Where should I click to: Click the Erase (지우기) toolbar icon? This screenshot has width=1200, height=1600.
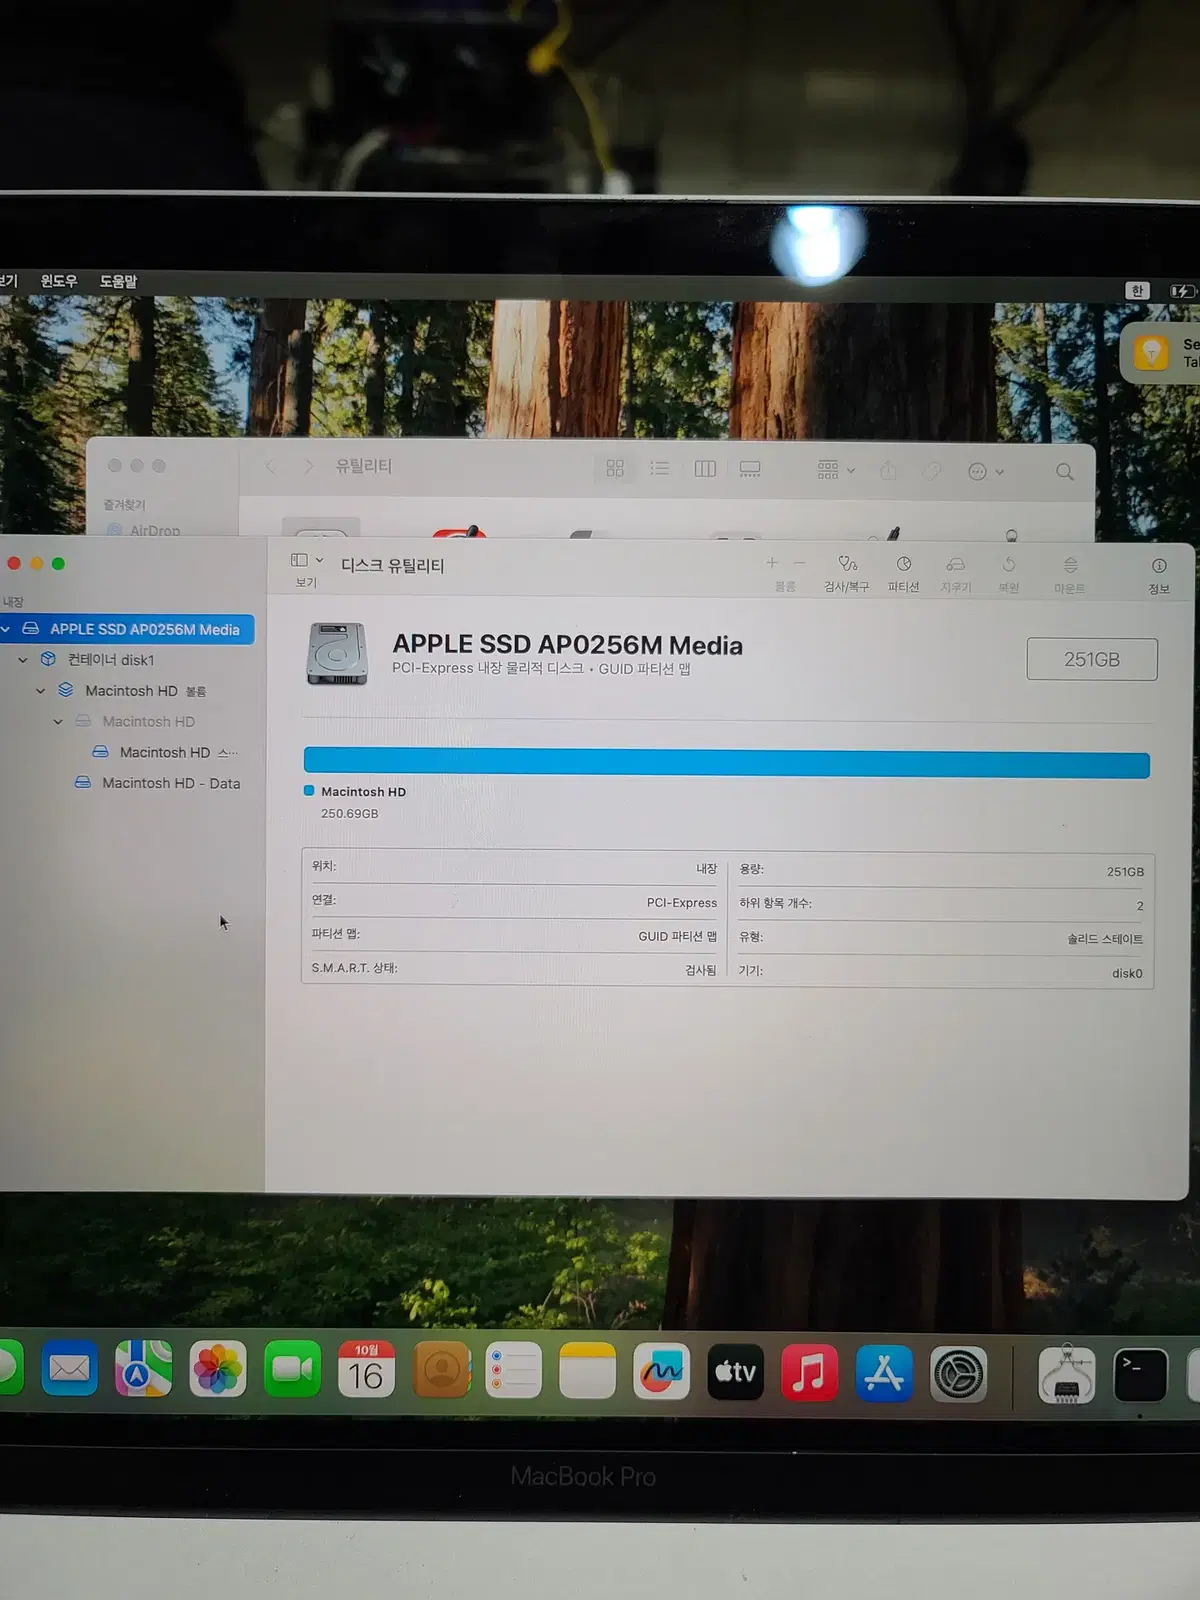pos(956,565)
